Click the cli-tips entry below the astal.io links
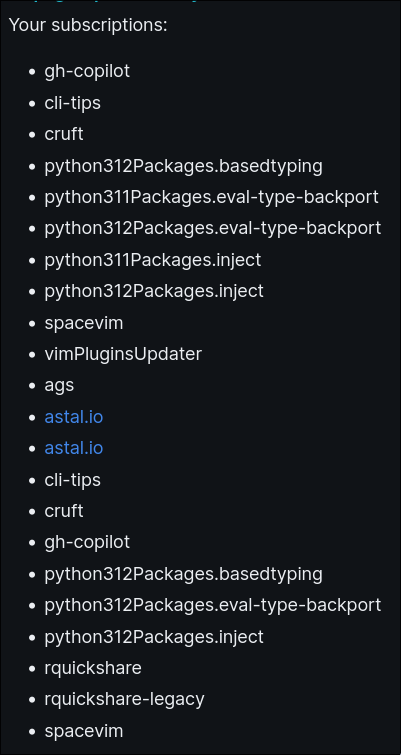The height and width of the screenshot is (755, 401). click(x=73, y=480)
